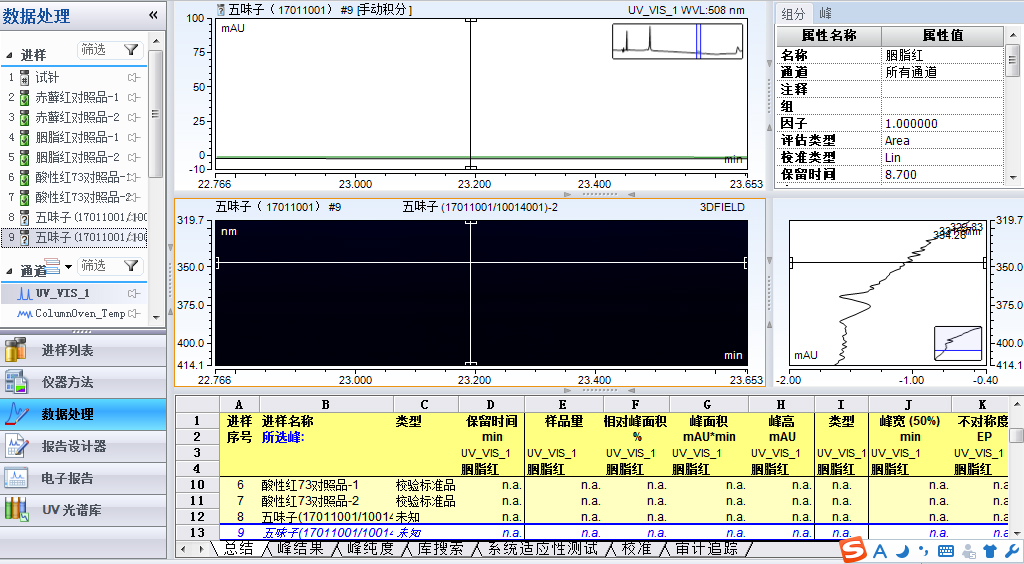Open Sogou skin shirt icon
The height and width of the screenshot is (564, 1024).
991,552
